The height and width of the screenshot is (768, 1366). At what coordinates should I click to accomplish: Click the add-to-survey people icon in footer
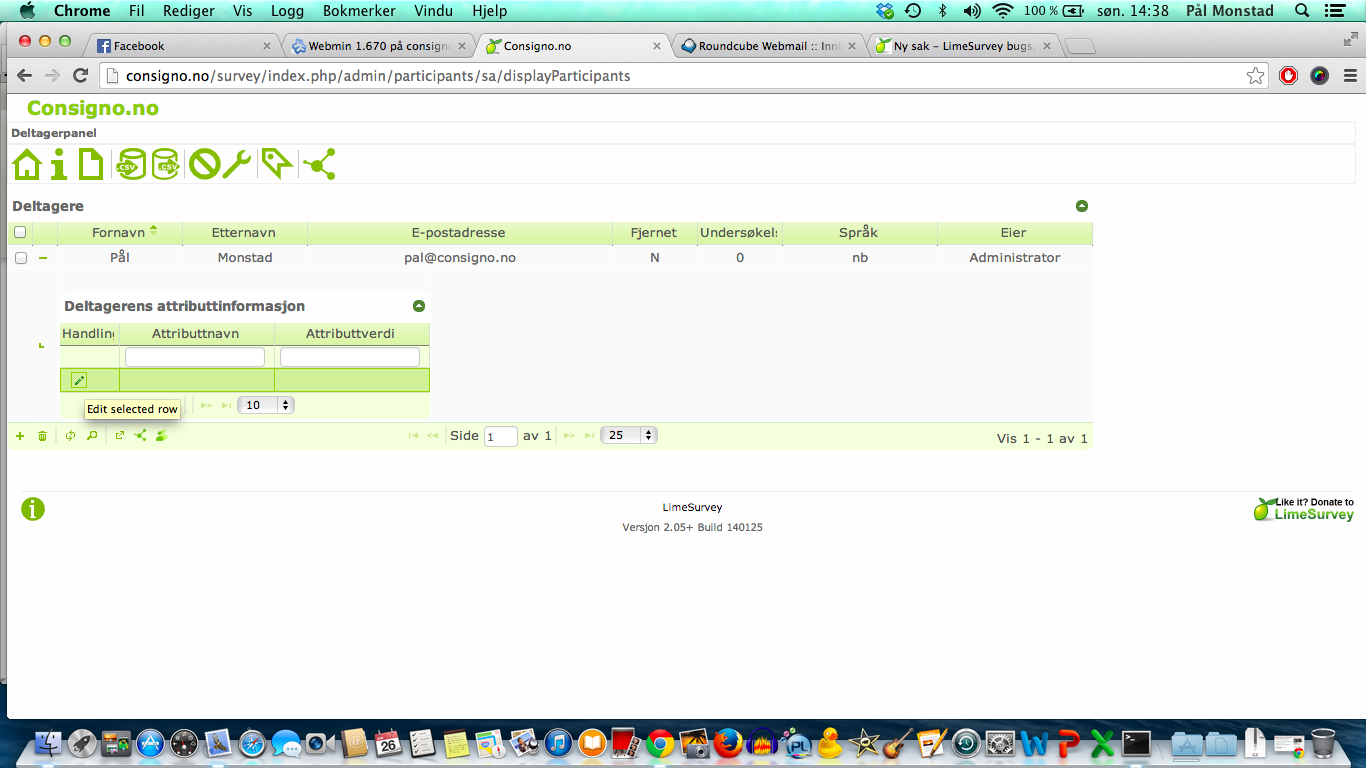point(161,436)
